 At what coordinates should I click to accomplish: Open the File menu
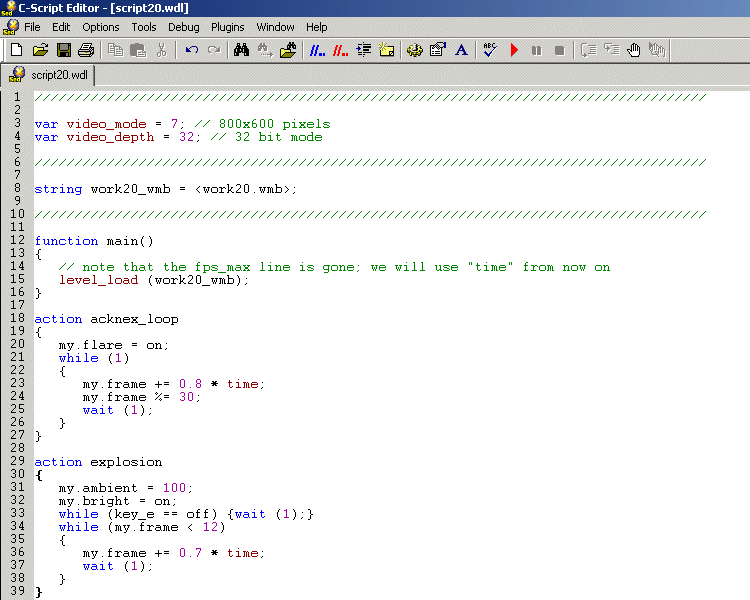pos(32,27)
